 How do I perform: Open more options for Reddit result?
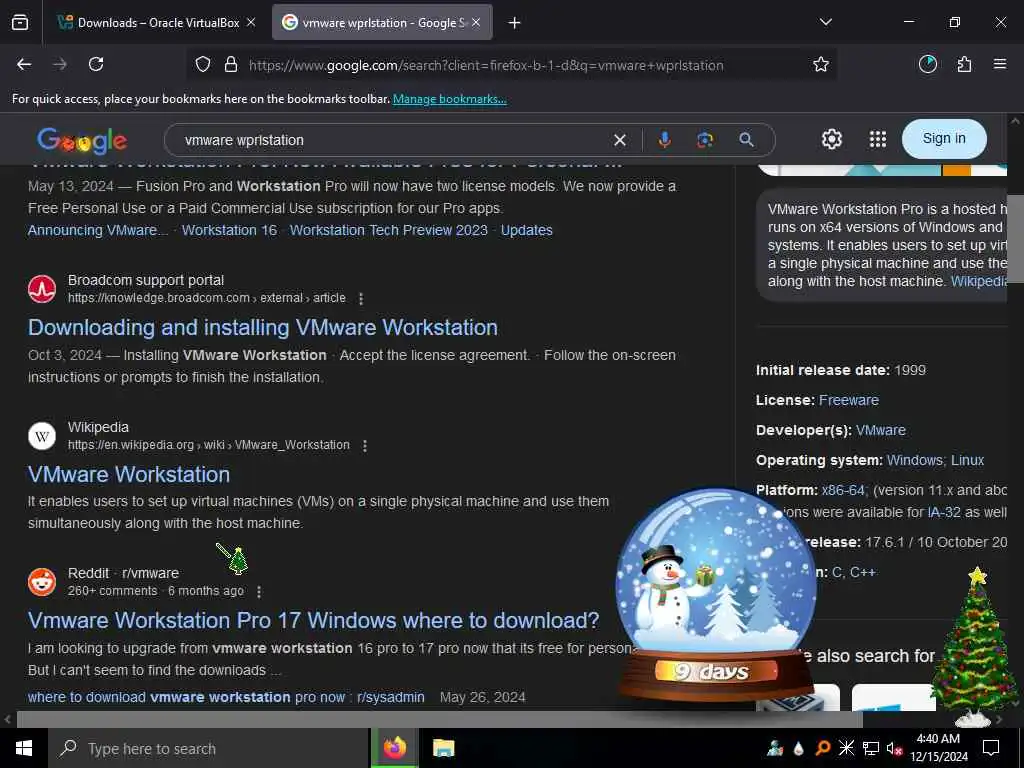[x=259, y=592]
